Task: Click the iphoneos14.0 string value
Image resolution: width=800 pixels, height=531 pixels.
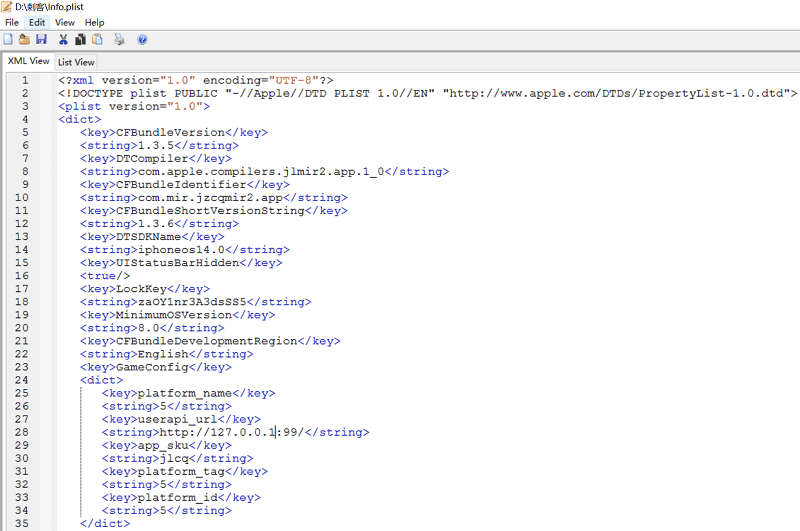Action: 185,250
